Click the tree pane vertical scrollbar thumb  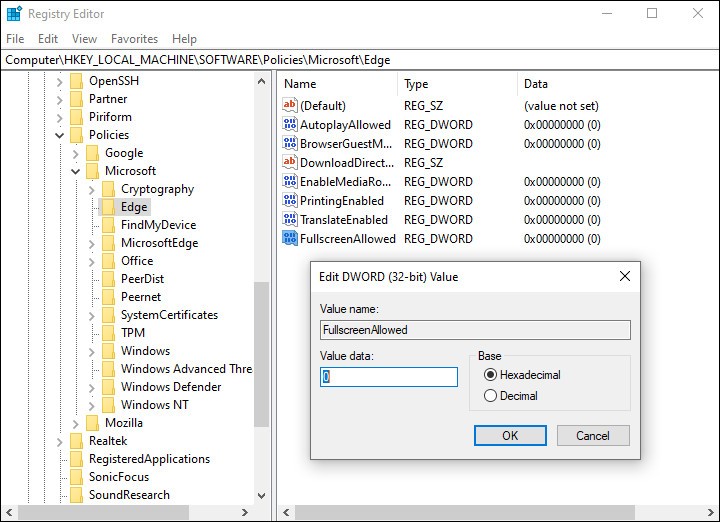coord(261,354)
